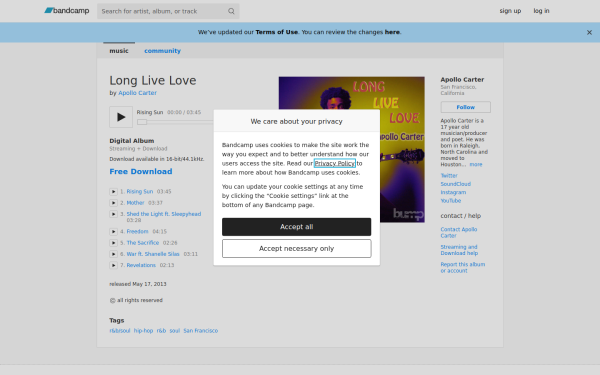This screenshot has width=600, height=375.
Task: Play track 4 Freedom small play icon
Action: pyautogui.click(x=113, y=232)
